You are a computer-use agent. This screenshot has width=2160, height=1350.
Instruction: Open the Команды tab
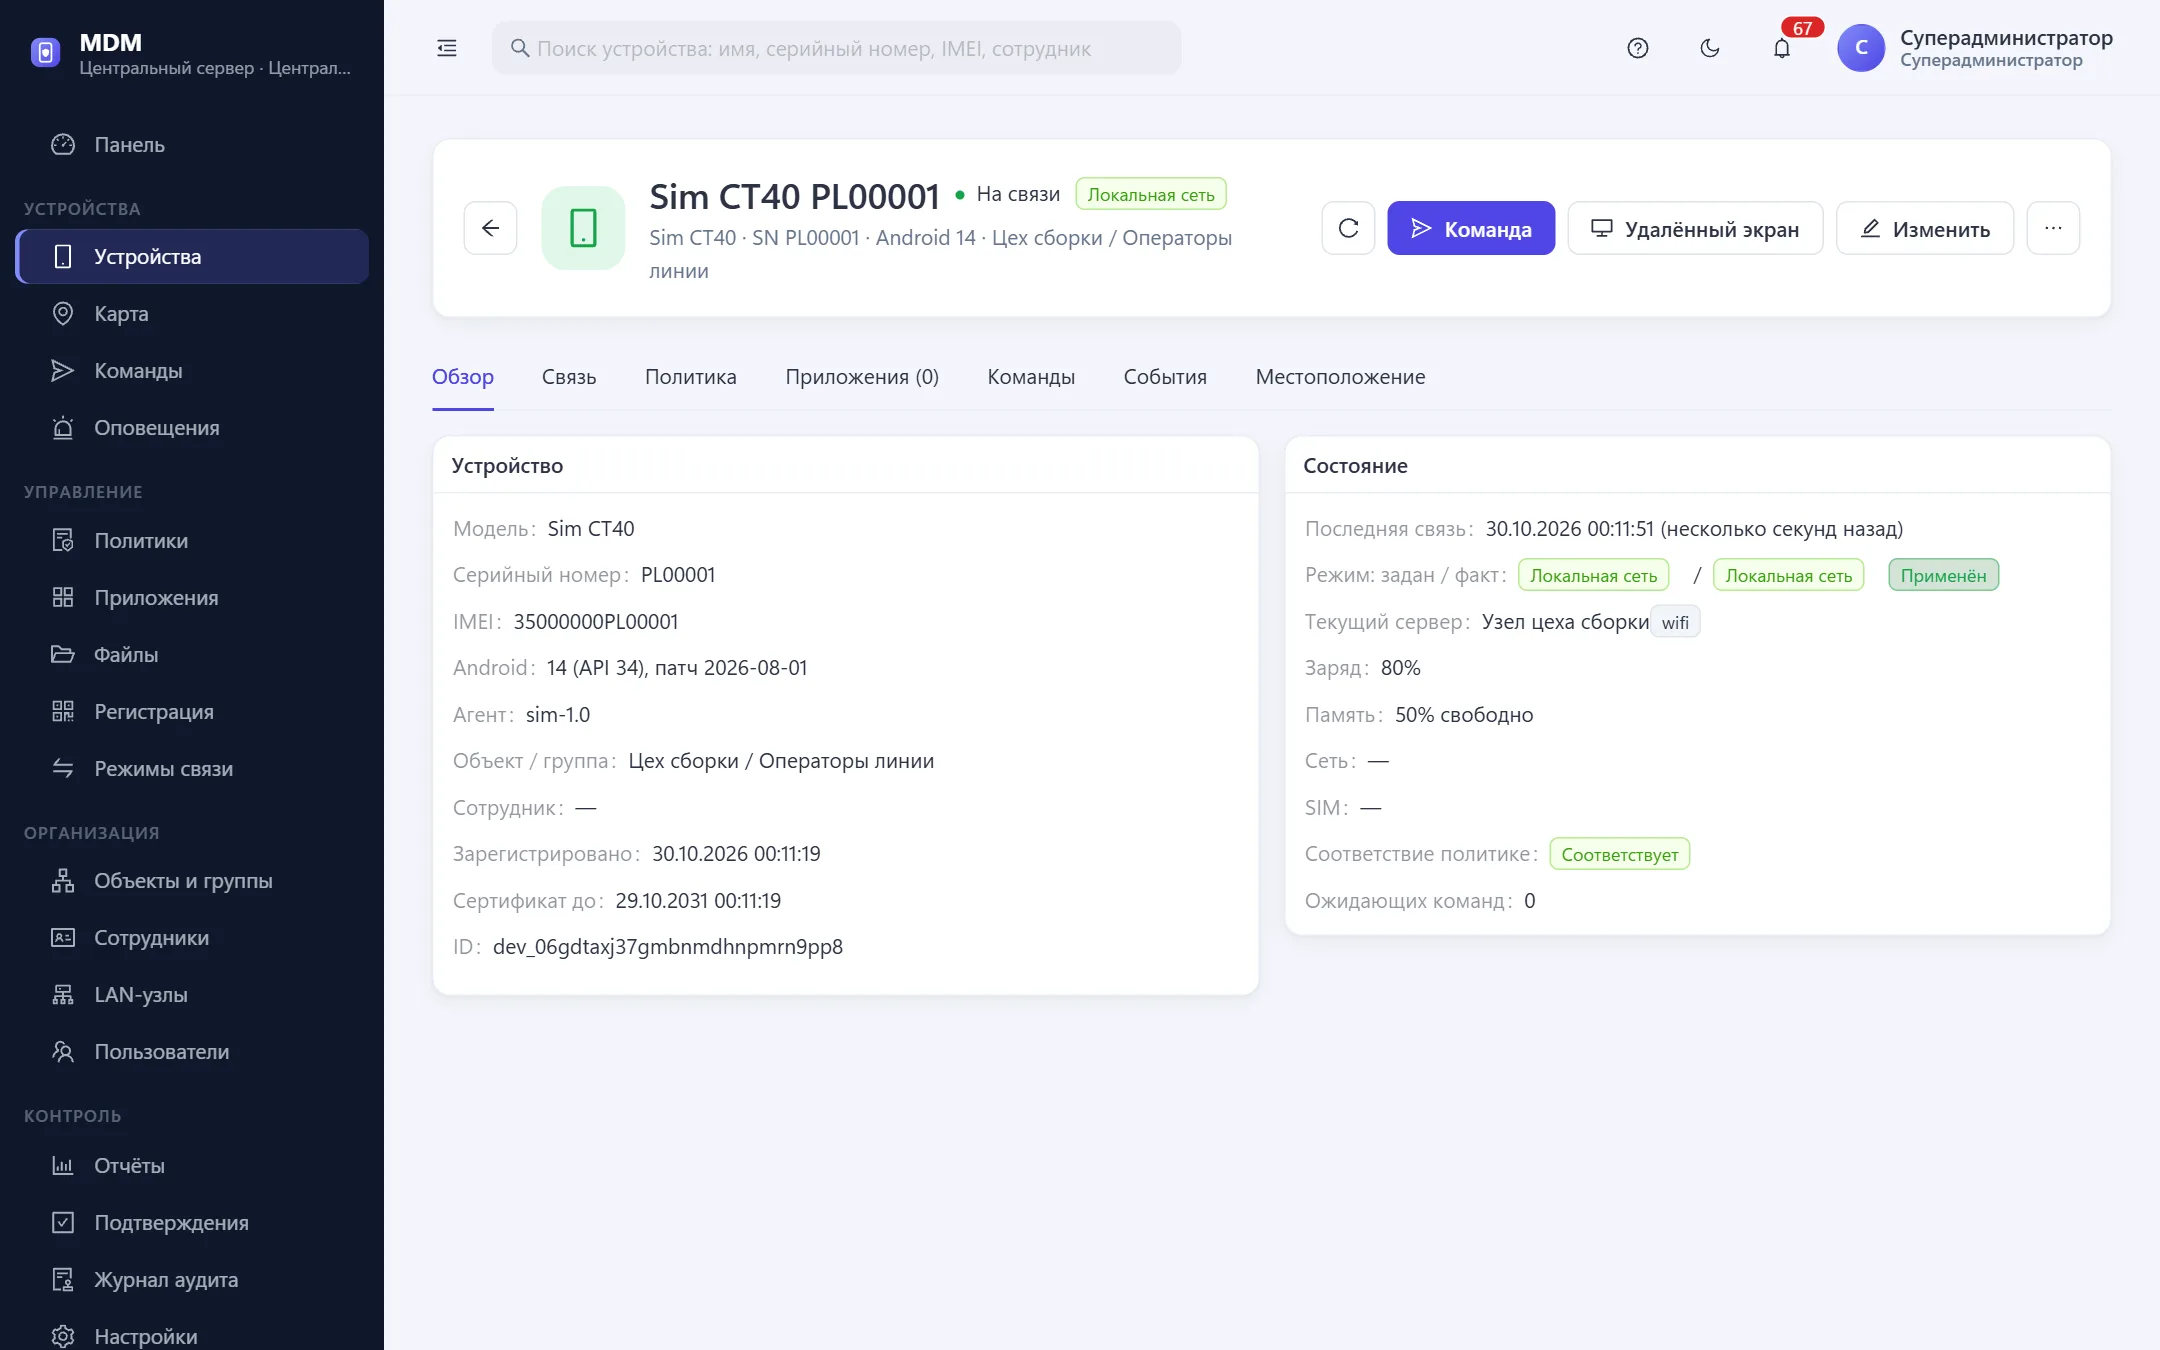[1031, 377]
